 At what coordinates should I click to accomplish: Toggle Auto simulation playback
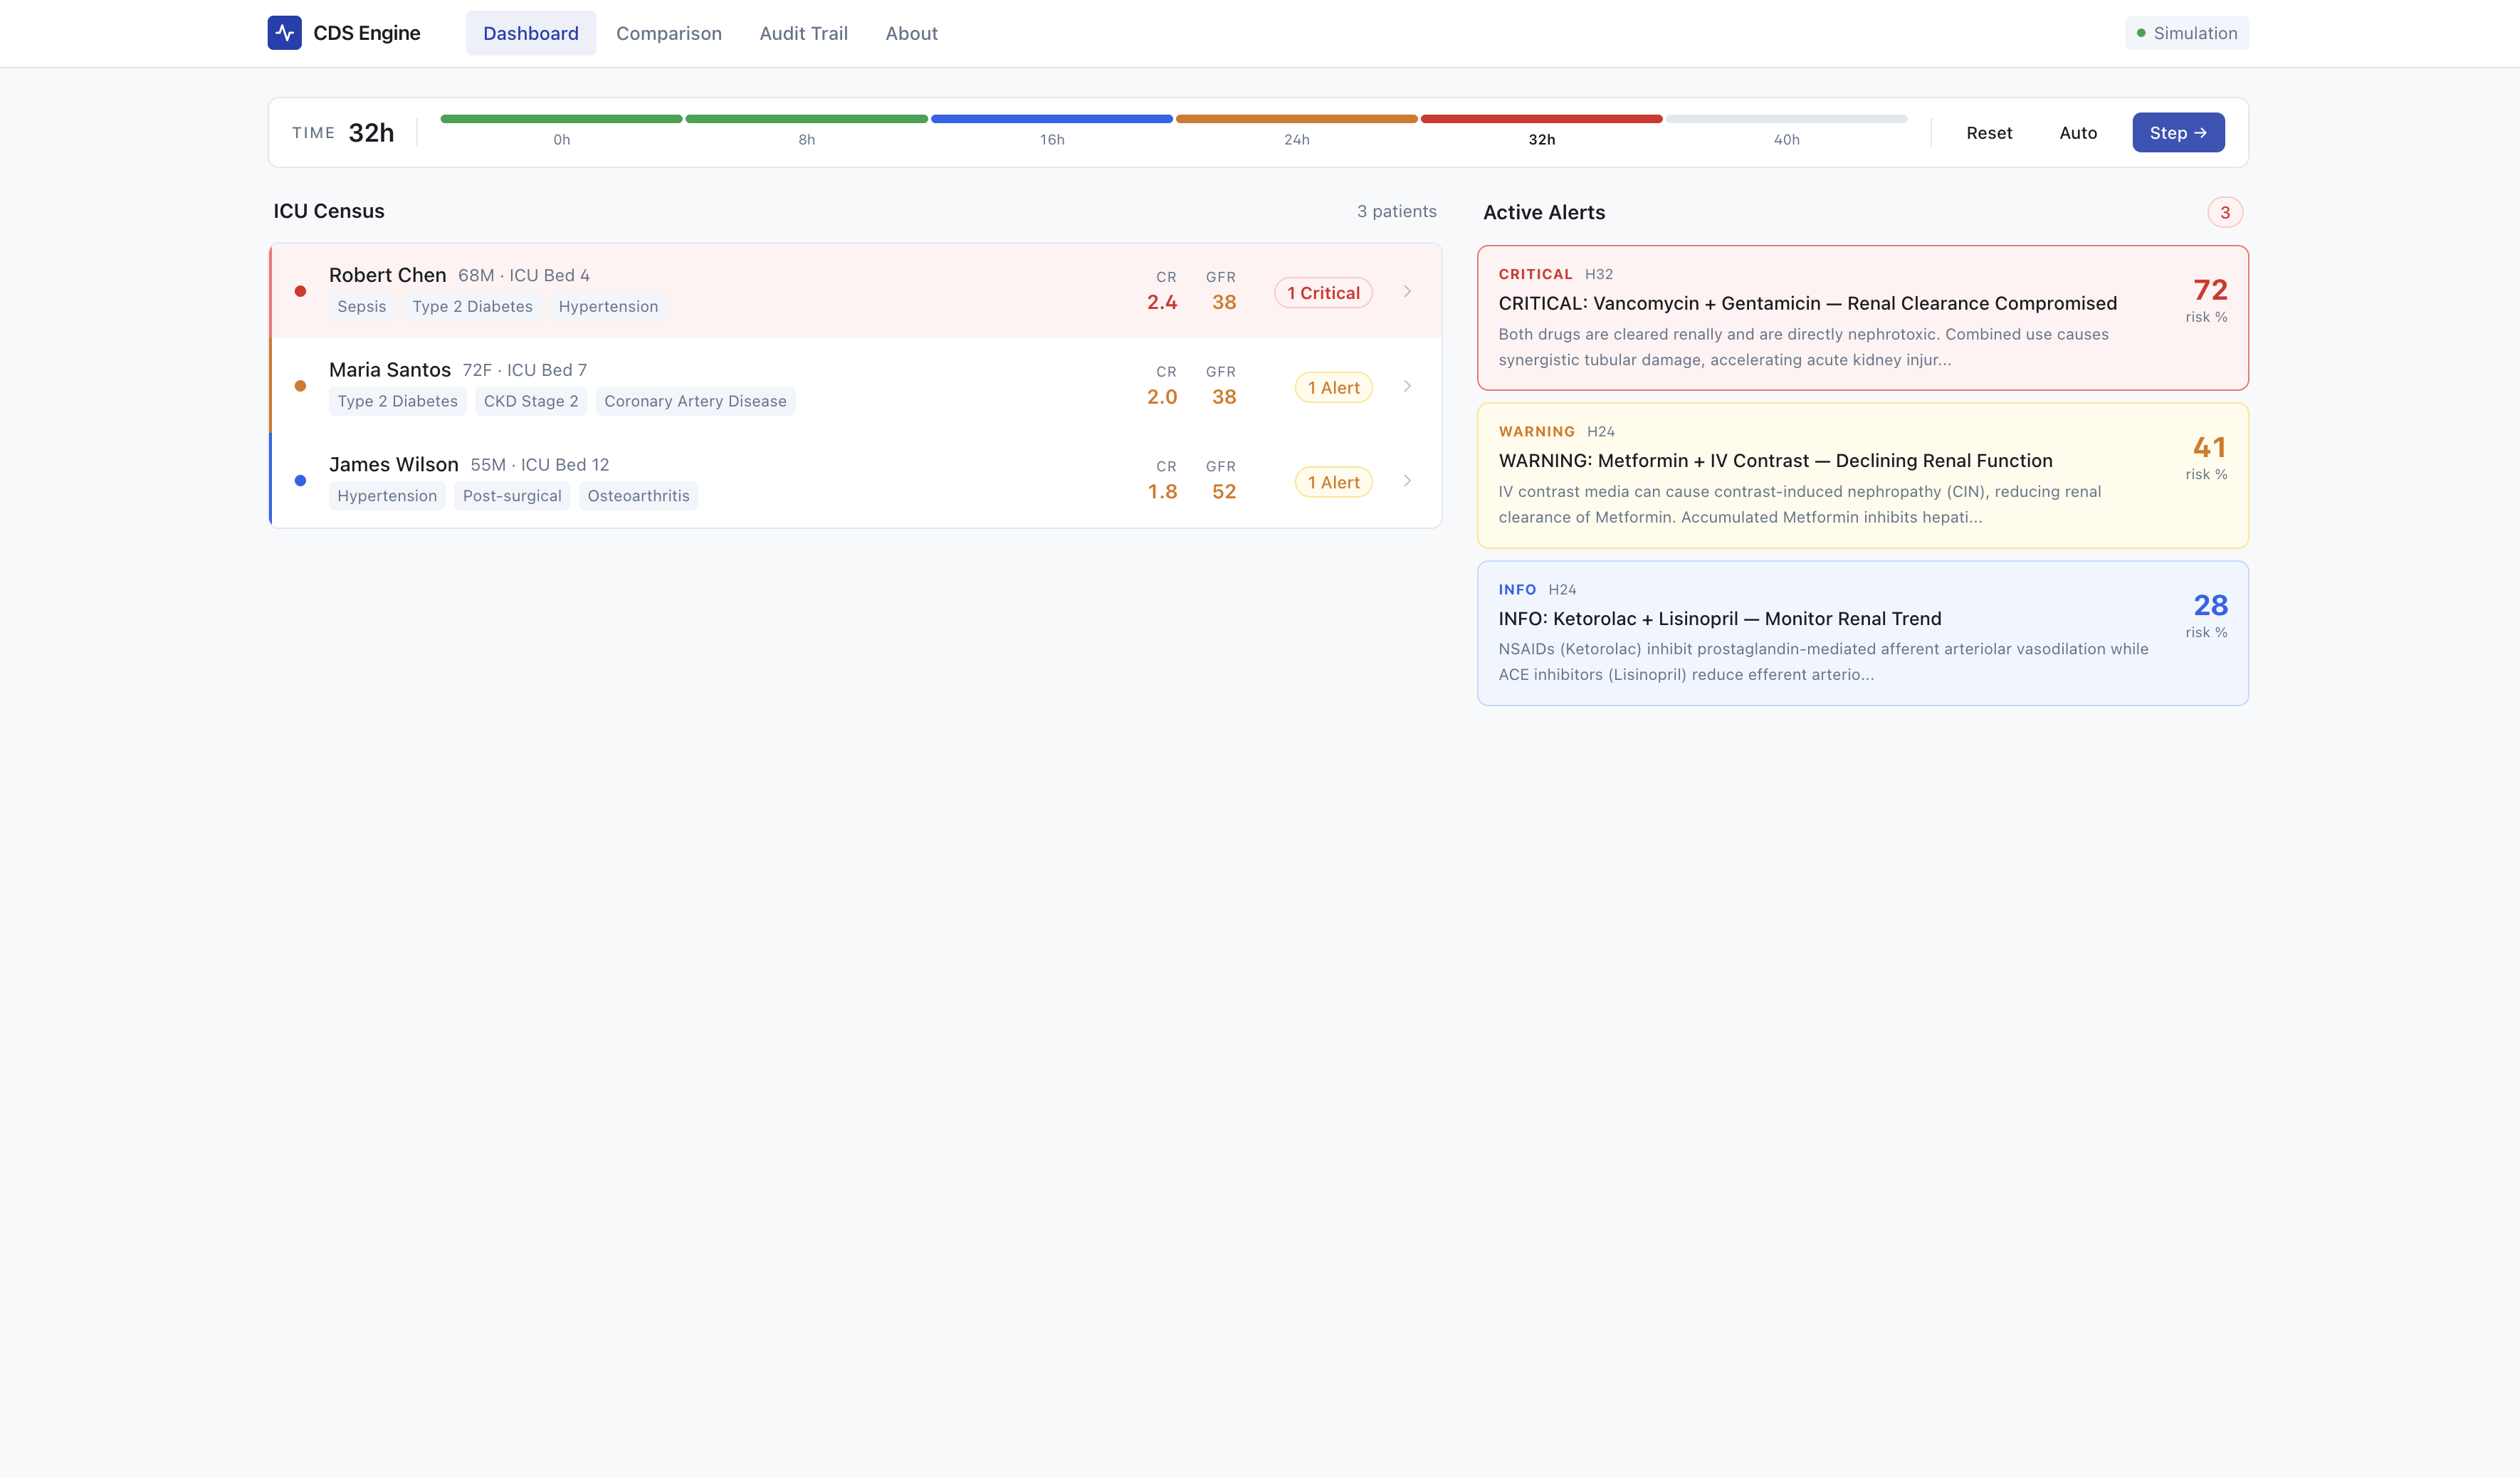(x=2077, y=133)
